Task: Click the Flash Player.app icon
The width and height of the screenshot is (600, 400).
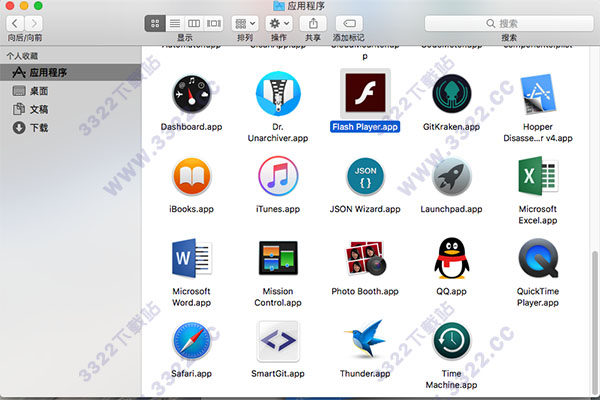Action: [x=365, y=93]
